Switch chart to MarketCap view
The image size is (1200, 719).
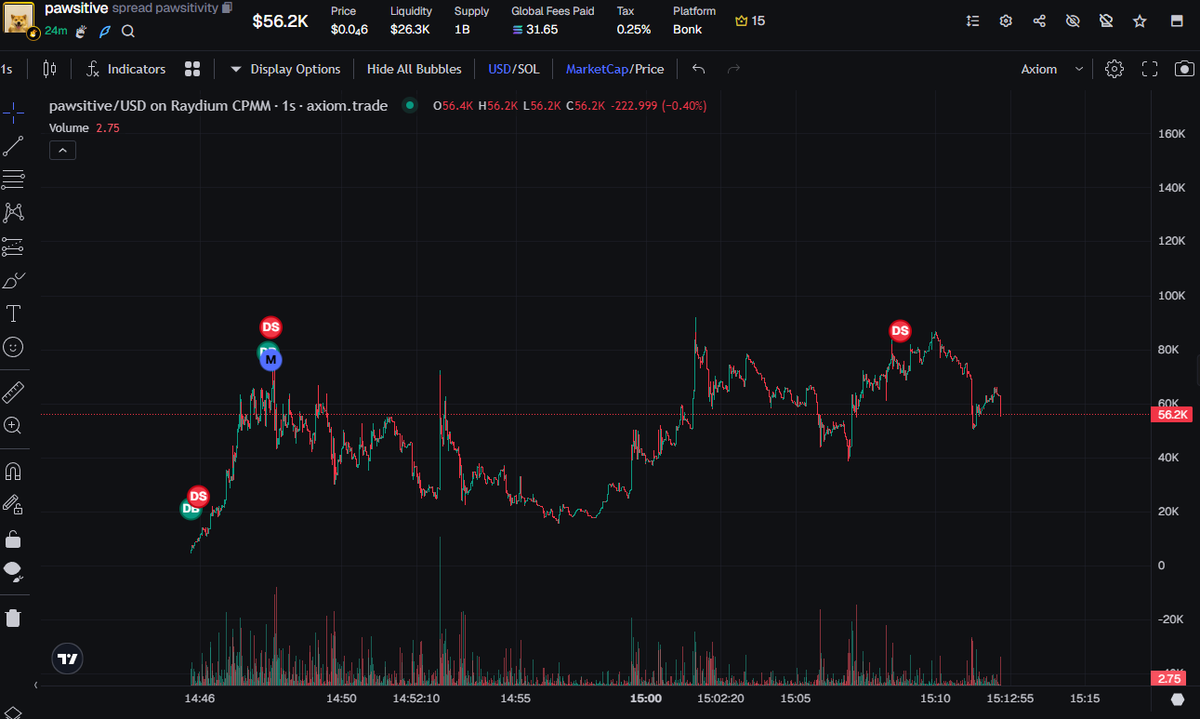point(597,69)
